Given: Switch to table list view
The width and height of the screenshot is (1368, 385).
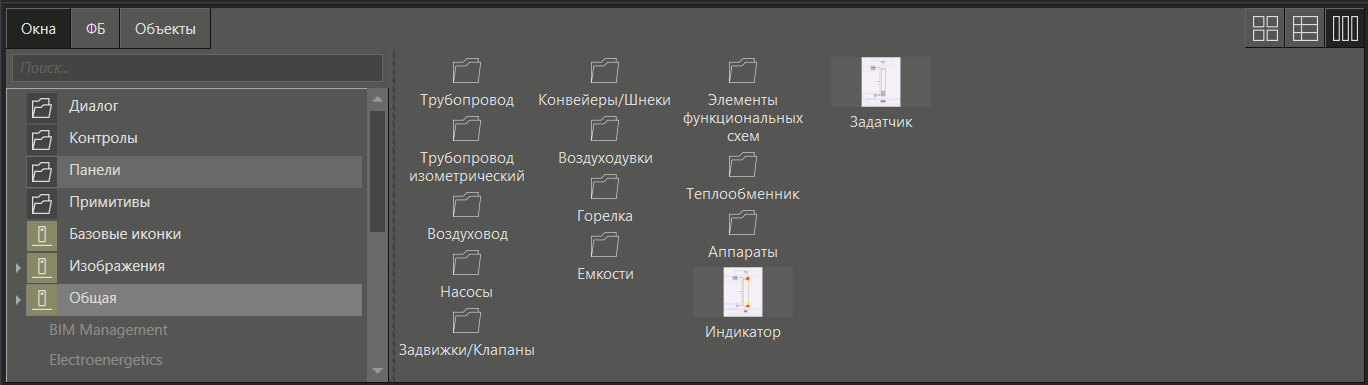Looking at the screenshot, I should coord(1305,29).
